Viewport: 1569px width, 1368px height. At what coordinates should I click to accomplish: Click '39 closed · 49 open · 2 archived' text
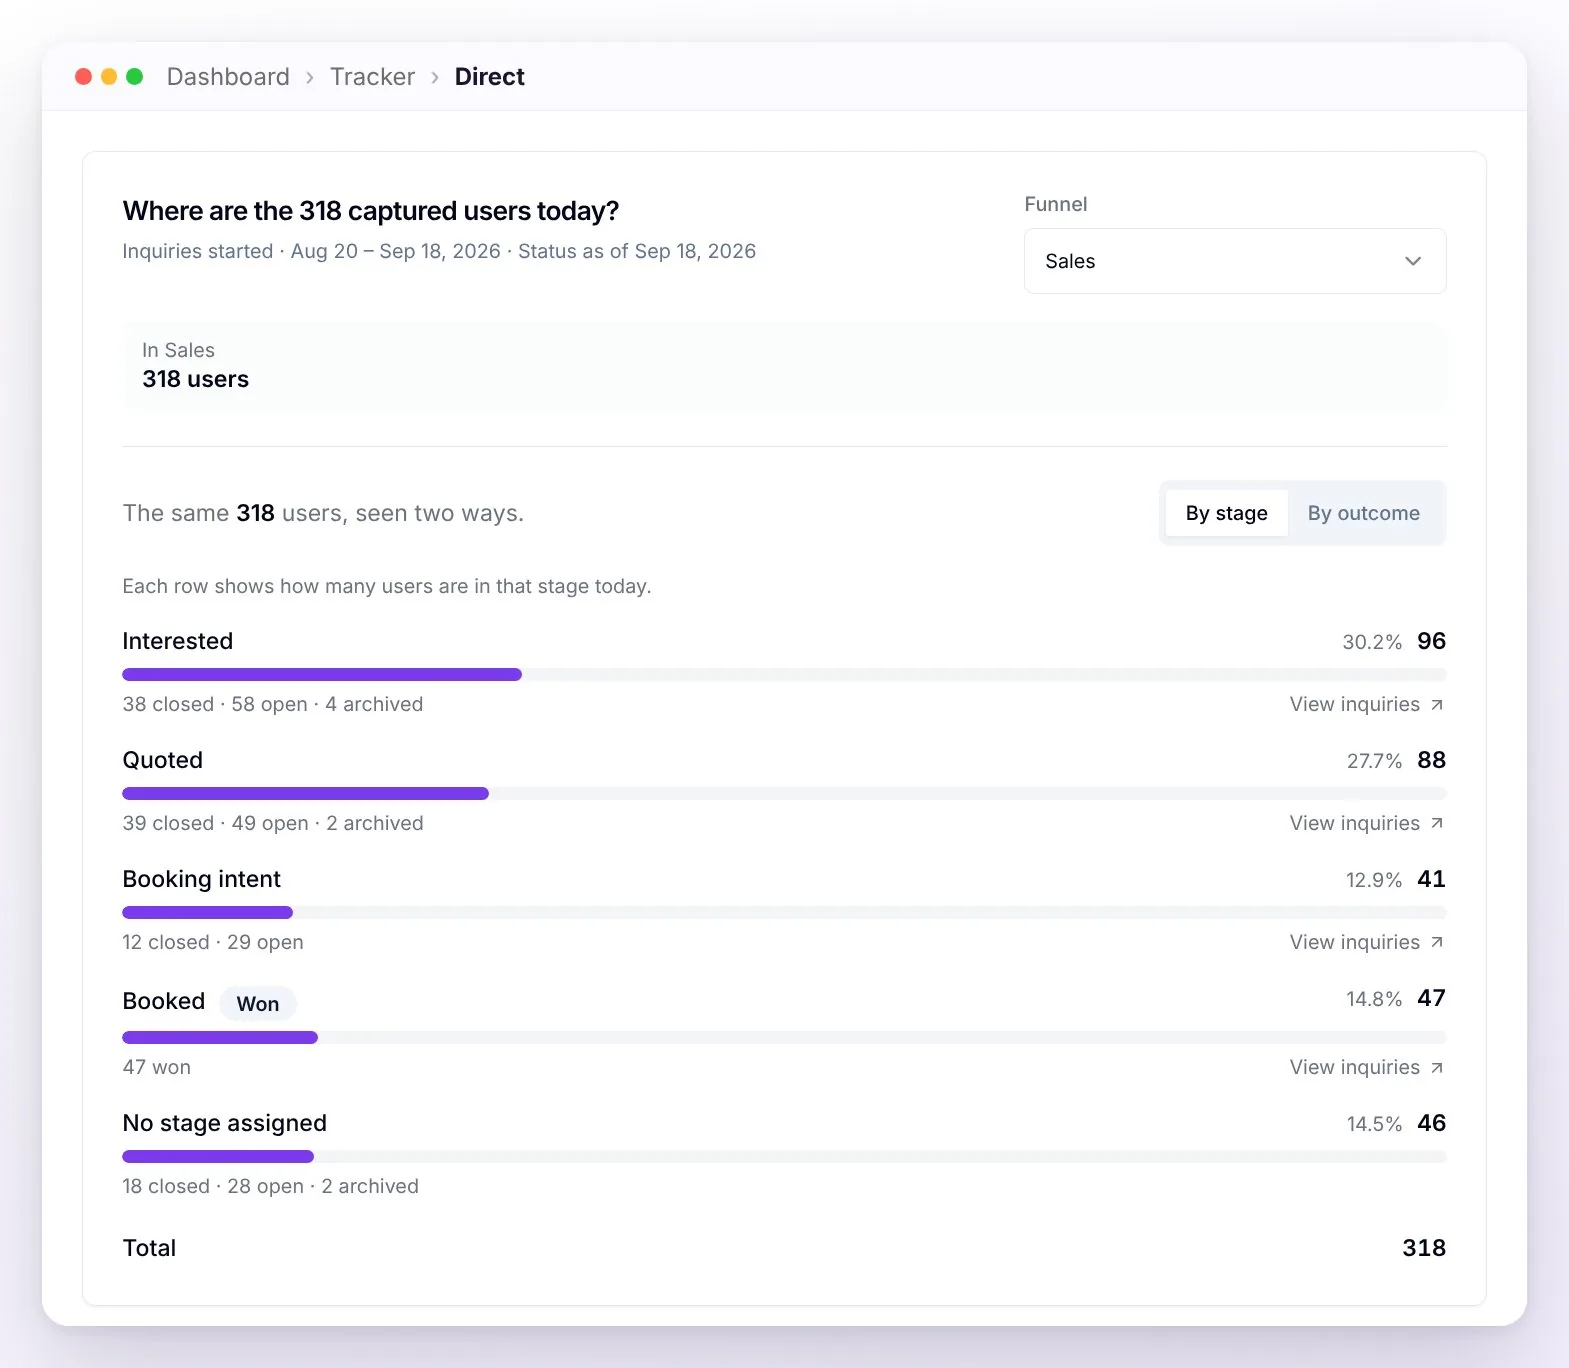click(x=273, y=823)
